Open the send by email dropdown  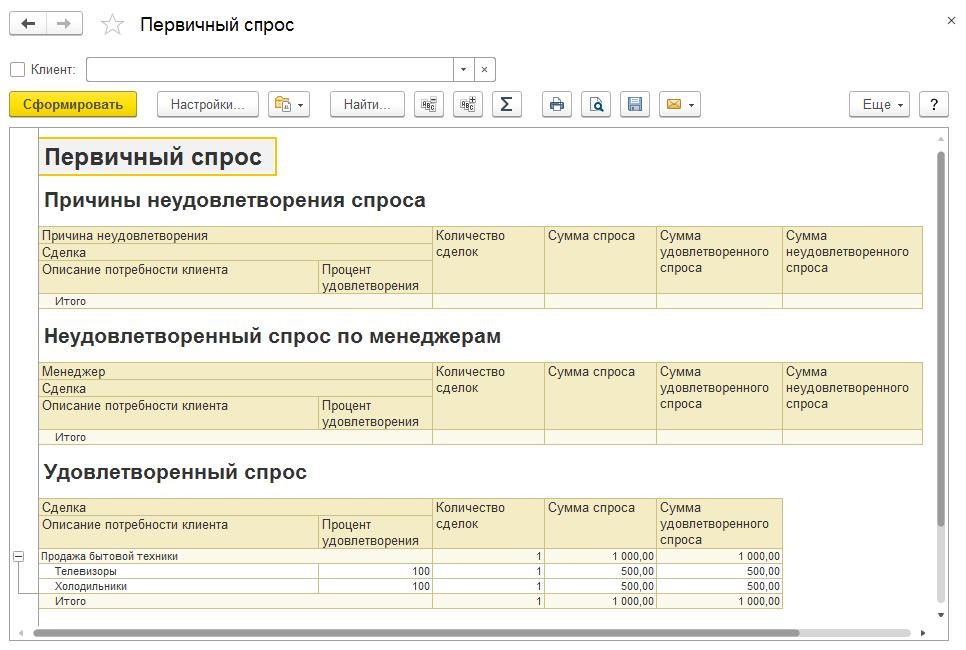click(680, 105)
